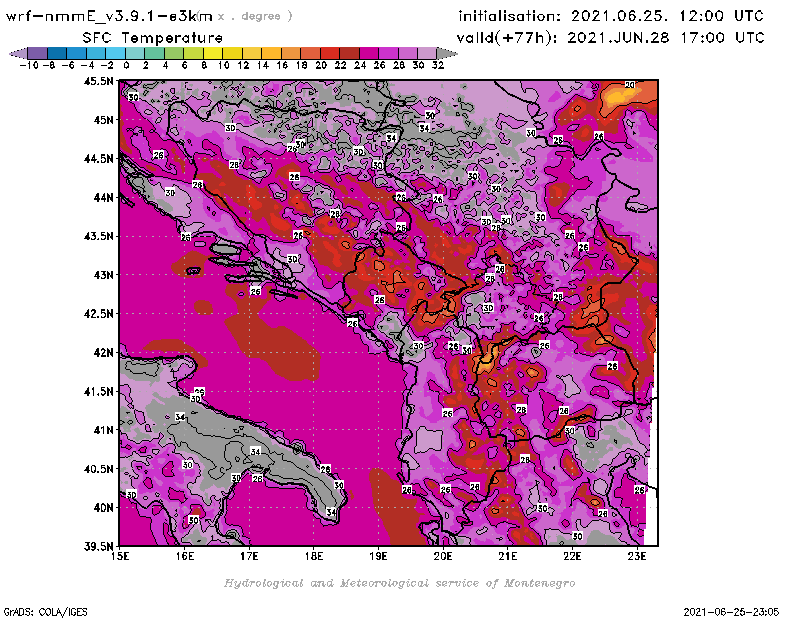Click the 34 contour label at map top center
This screenshot has height=618, width=800.
click(392, 137)
